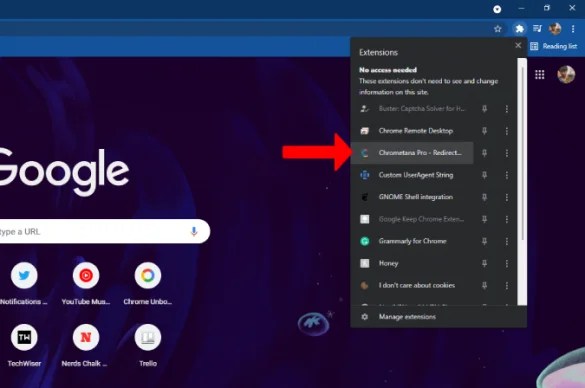Select Honey extension entry
Image resolution: width=585 pixels, height=388 pixels.
coord(412,263)
